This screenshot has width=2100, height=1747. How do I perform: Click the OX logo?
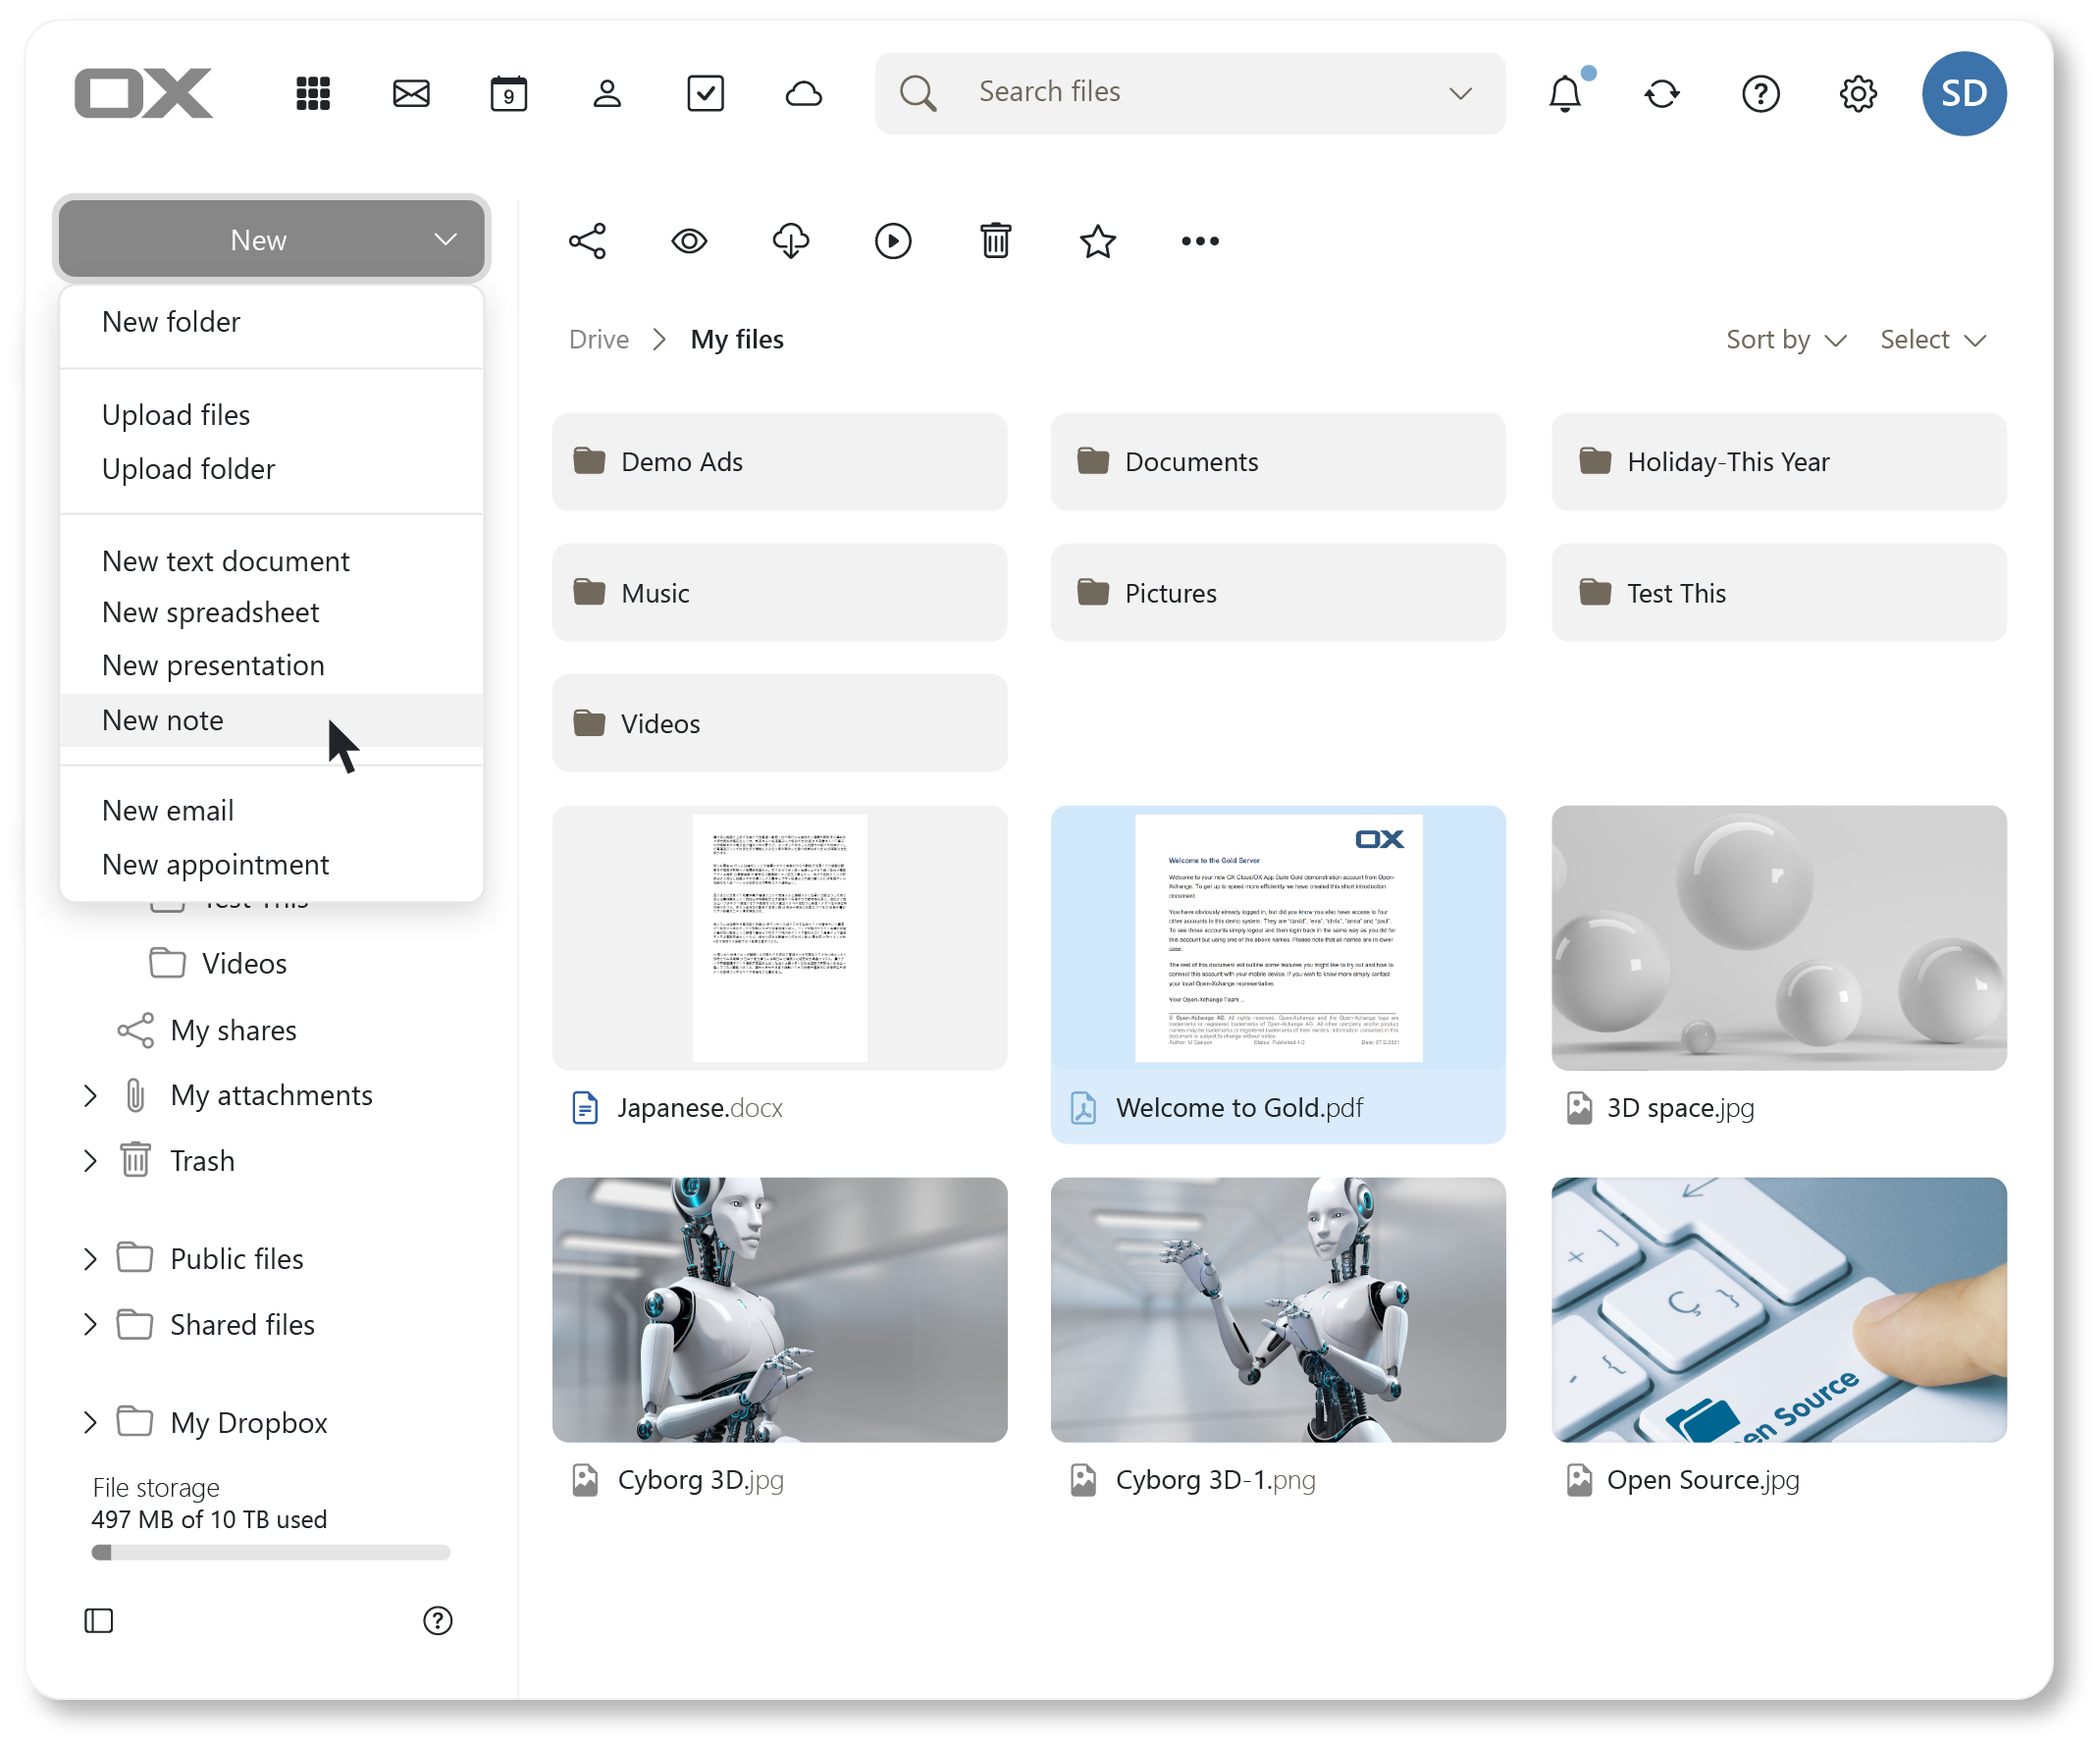[x=143, y=93]
